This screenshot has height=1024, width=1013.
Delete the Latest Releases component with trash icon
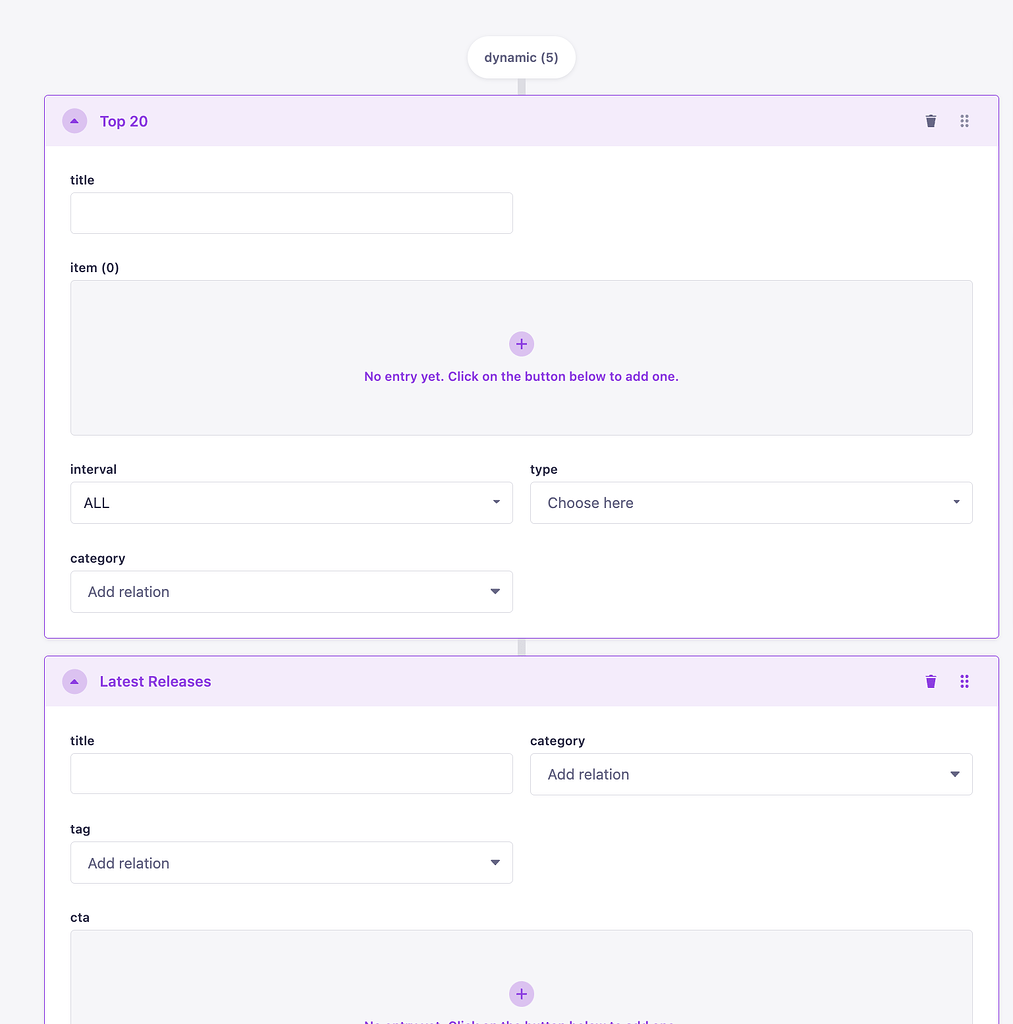(x=930, y=681)
